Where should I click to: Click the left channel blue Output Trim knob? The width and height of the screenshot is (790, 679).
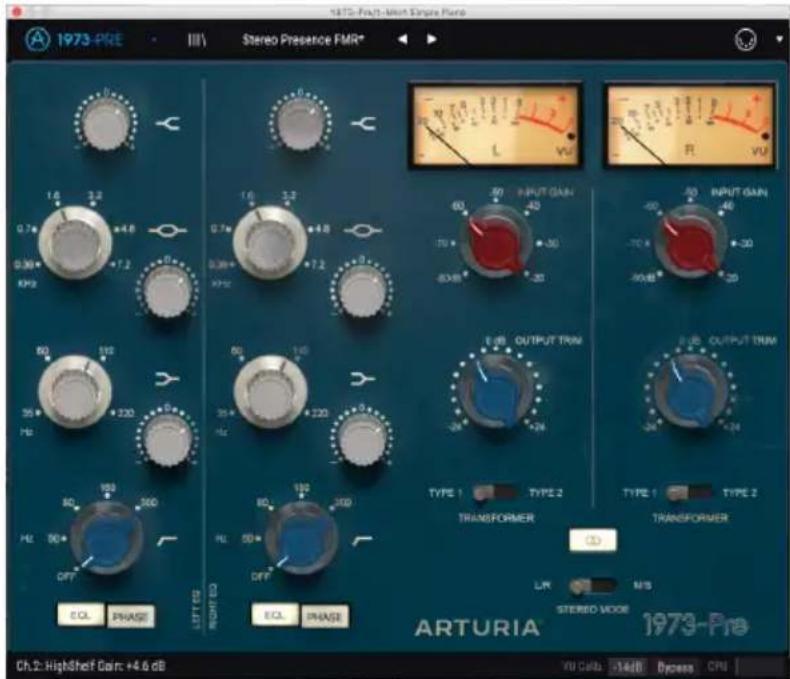pyautogui.click(x=496, y=392)
